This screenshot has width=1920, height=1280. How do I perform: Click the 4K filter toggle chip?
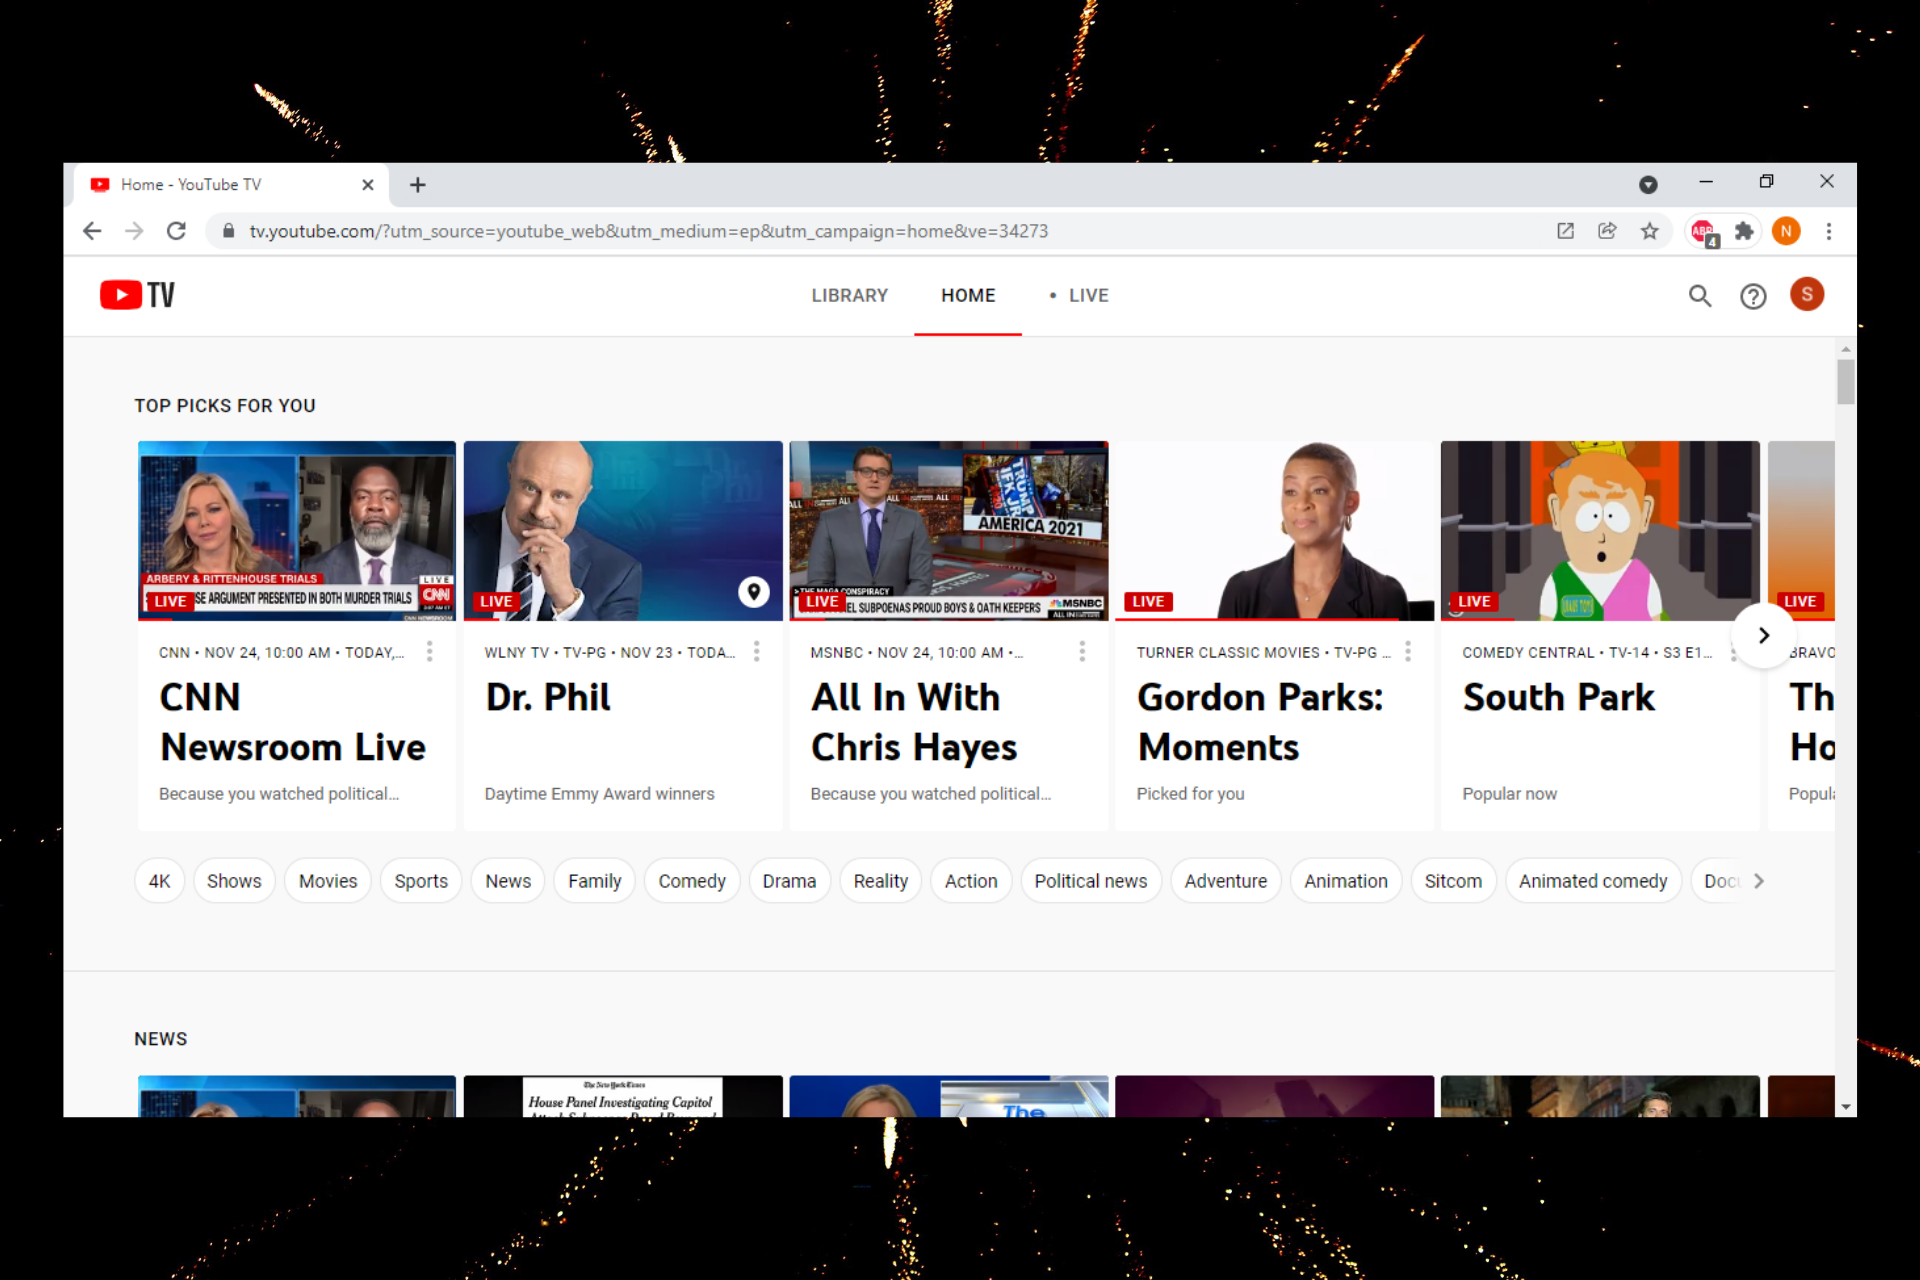point(160,880)
